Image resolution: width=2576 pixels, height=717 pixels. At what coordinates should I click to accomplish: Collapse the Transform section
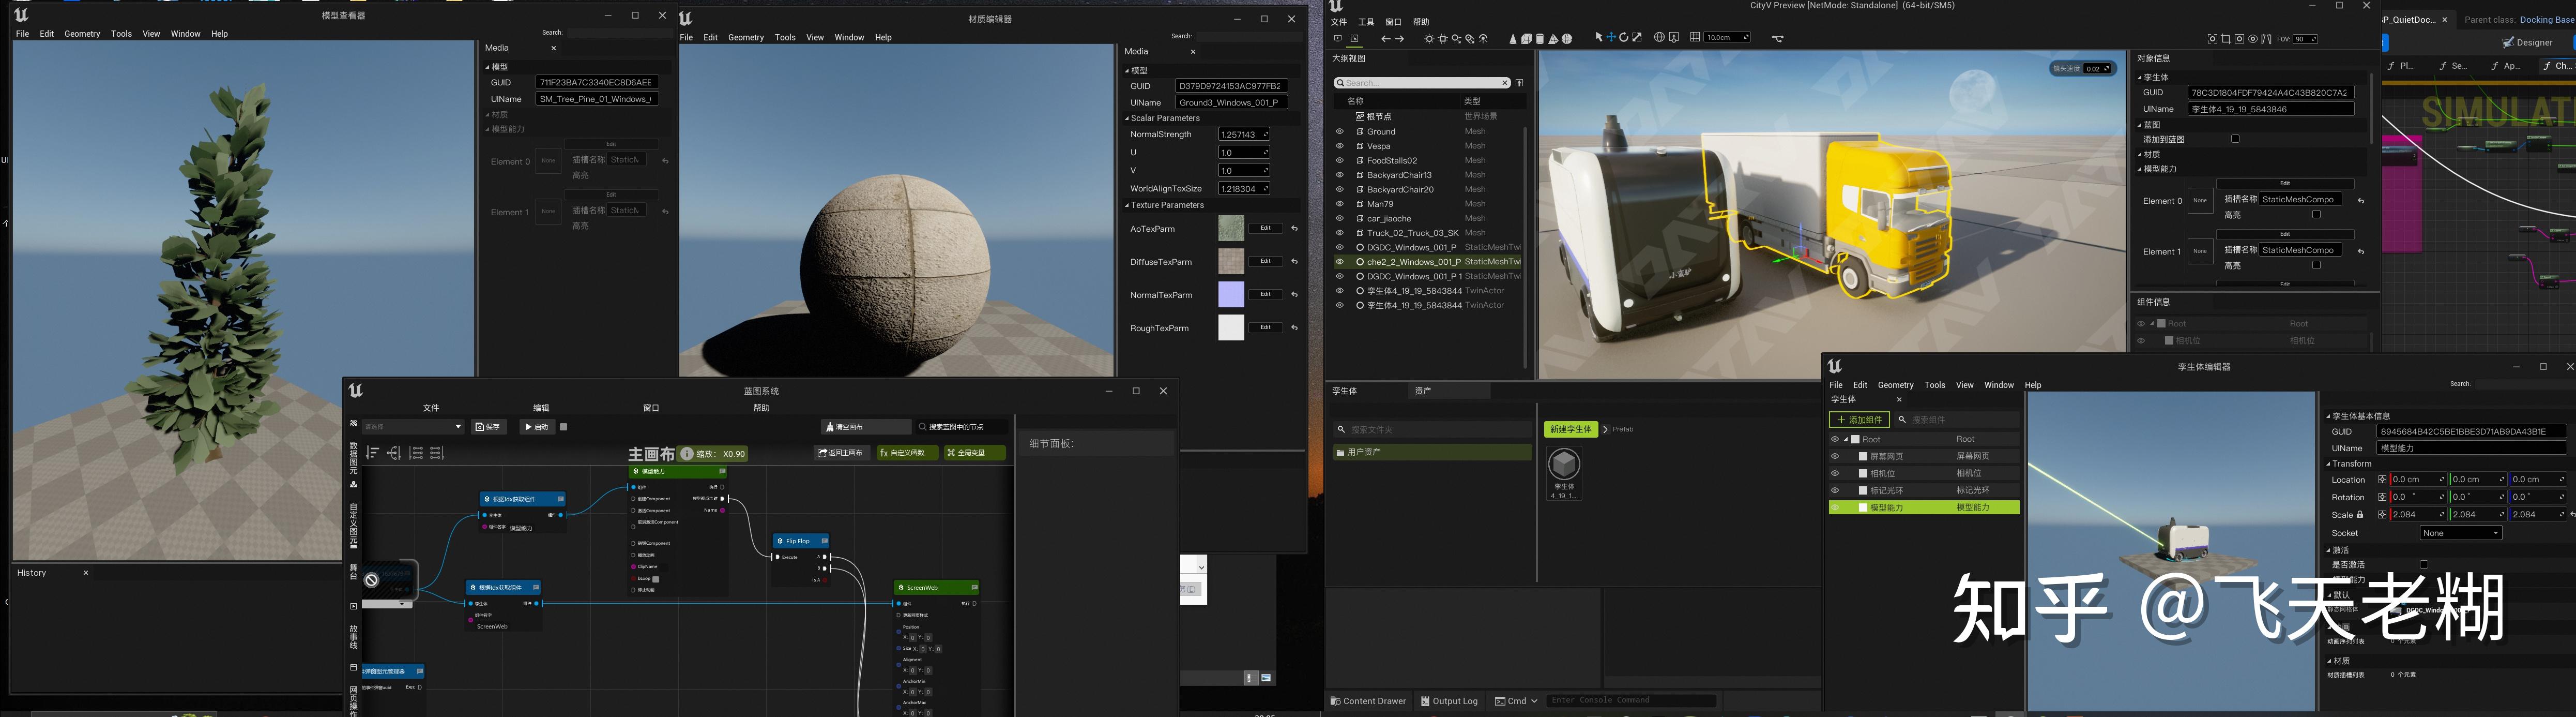point(2329,464)
